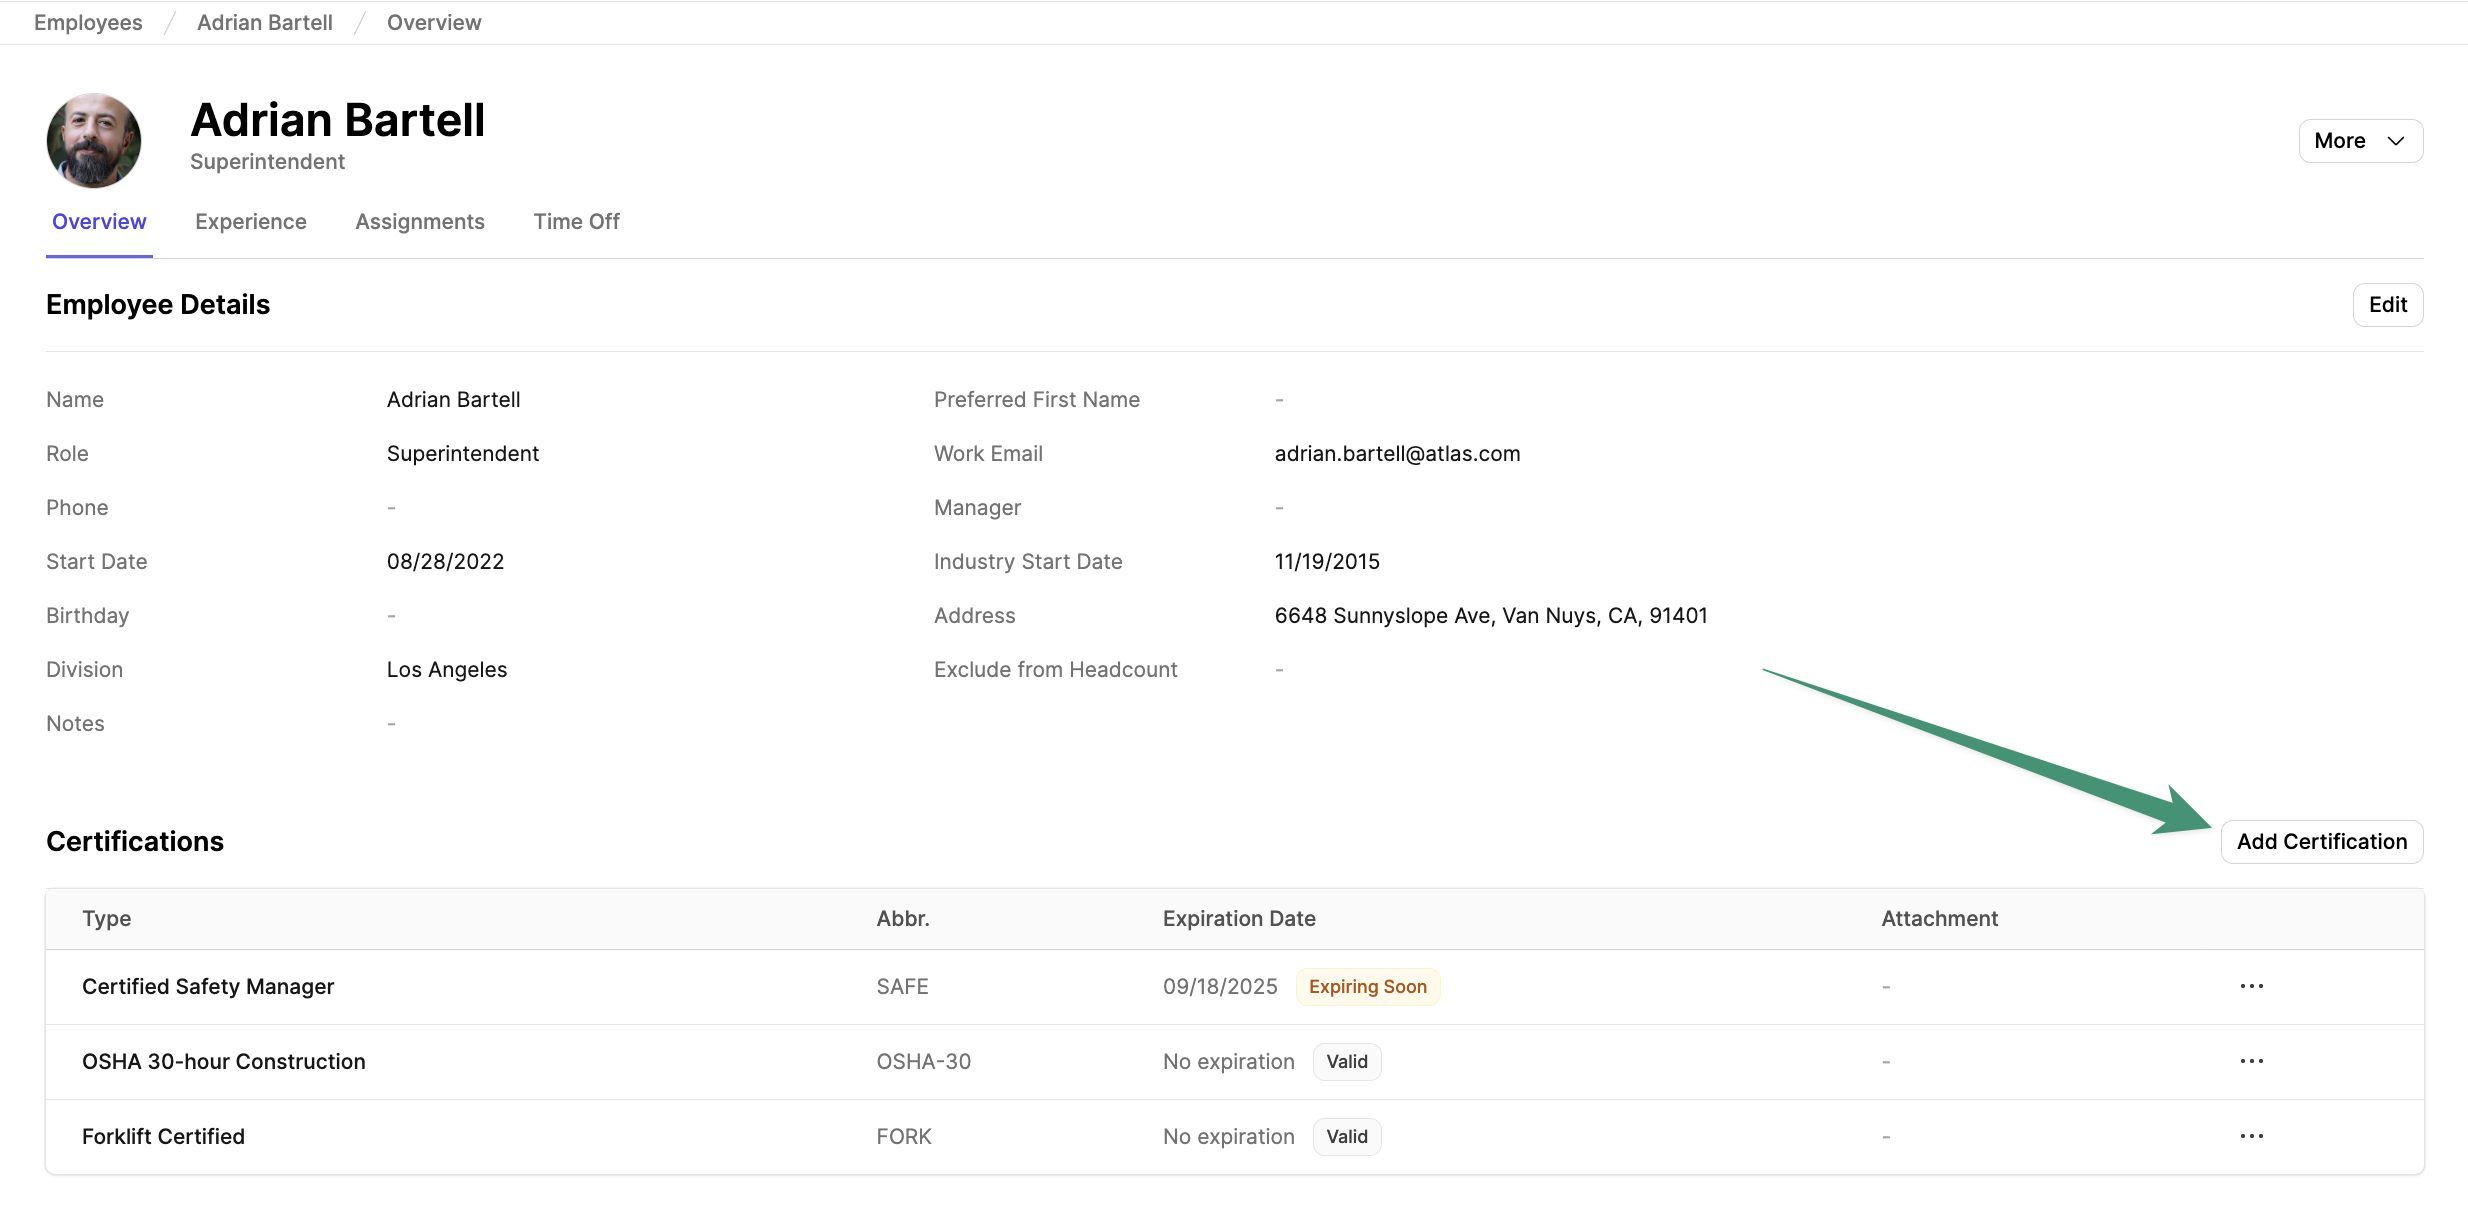The height and width of the screenshot is (1212, 2468).
Task: Click the Division value Los Angeles
Action: click(447, 670)
